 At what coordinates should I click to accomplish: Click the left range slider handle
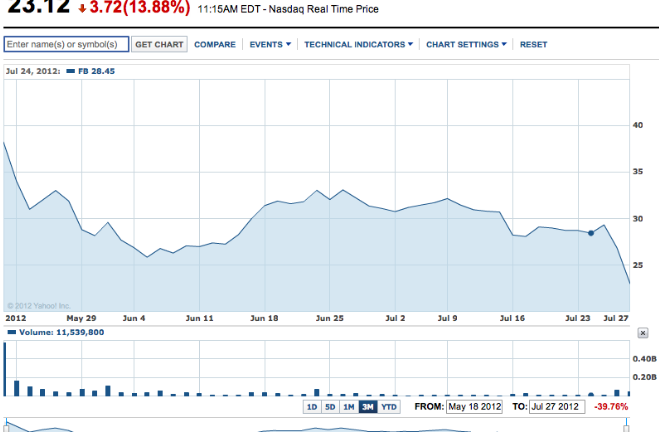coord(6,428)
